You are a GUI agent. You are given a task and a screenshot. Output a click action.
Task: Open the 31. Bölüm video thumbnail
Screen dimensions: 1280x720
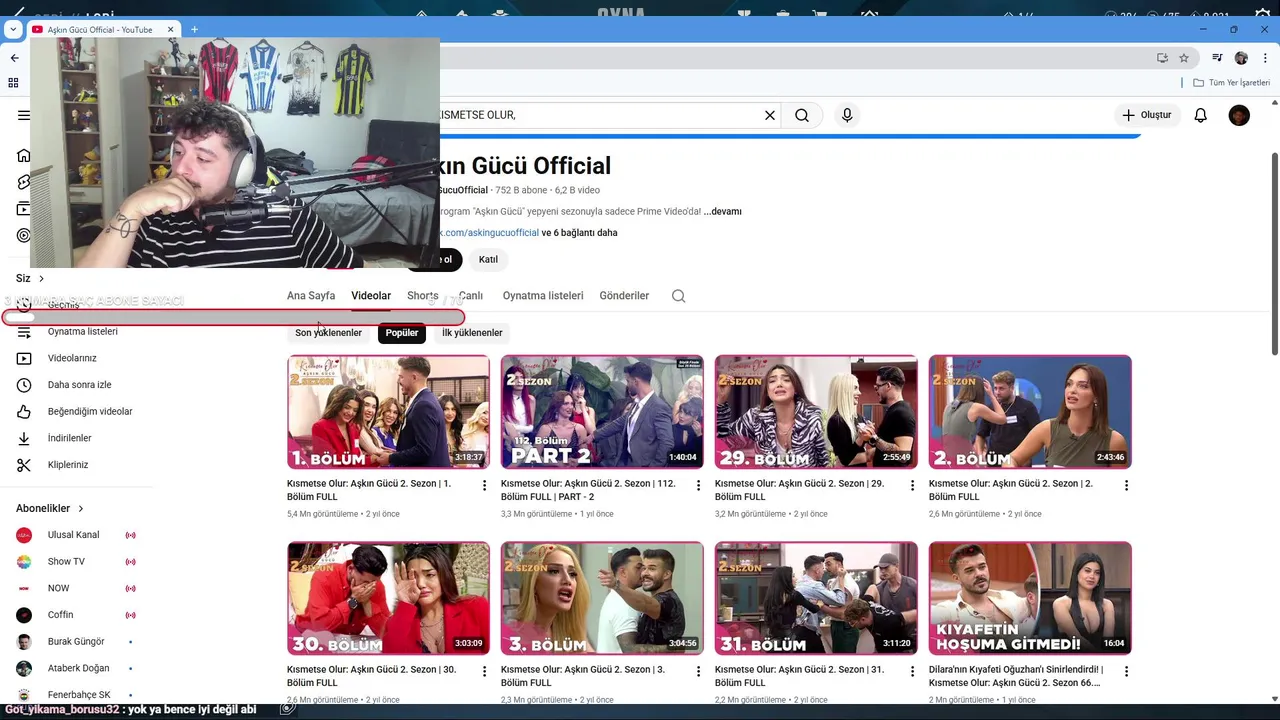(816, 598)
